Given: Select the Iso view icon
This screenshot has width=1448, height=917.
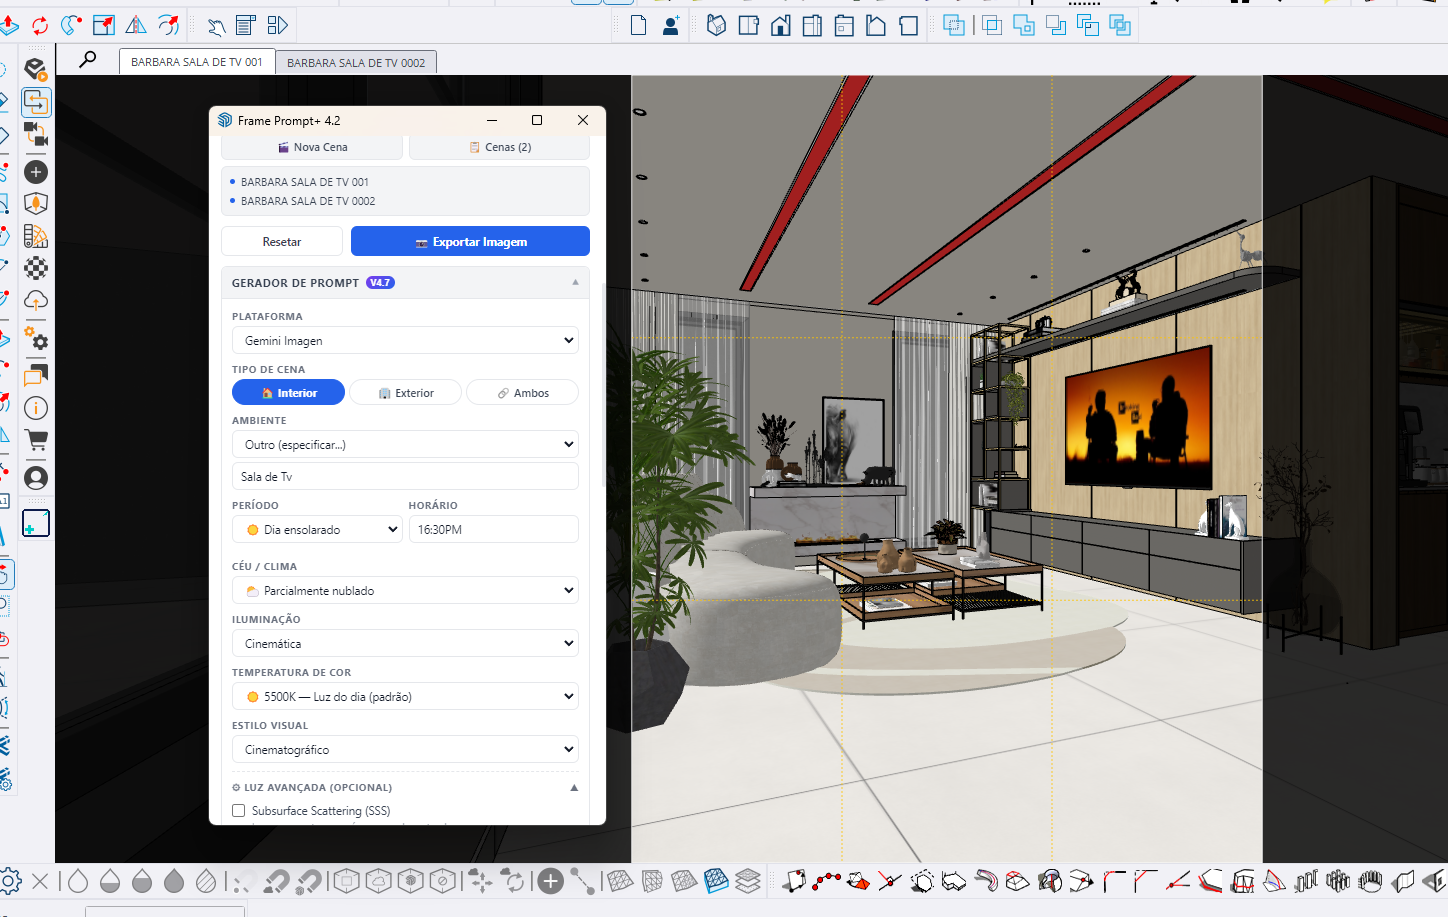Looking at the screenshot, I should click(716, 25).
